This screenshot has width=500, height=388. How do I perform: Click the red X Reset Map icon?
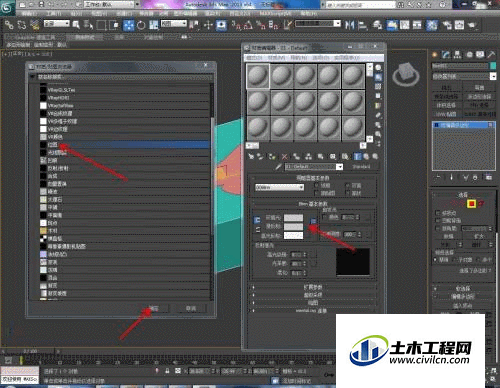click(x=284, y=156)
